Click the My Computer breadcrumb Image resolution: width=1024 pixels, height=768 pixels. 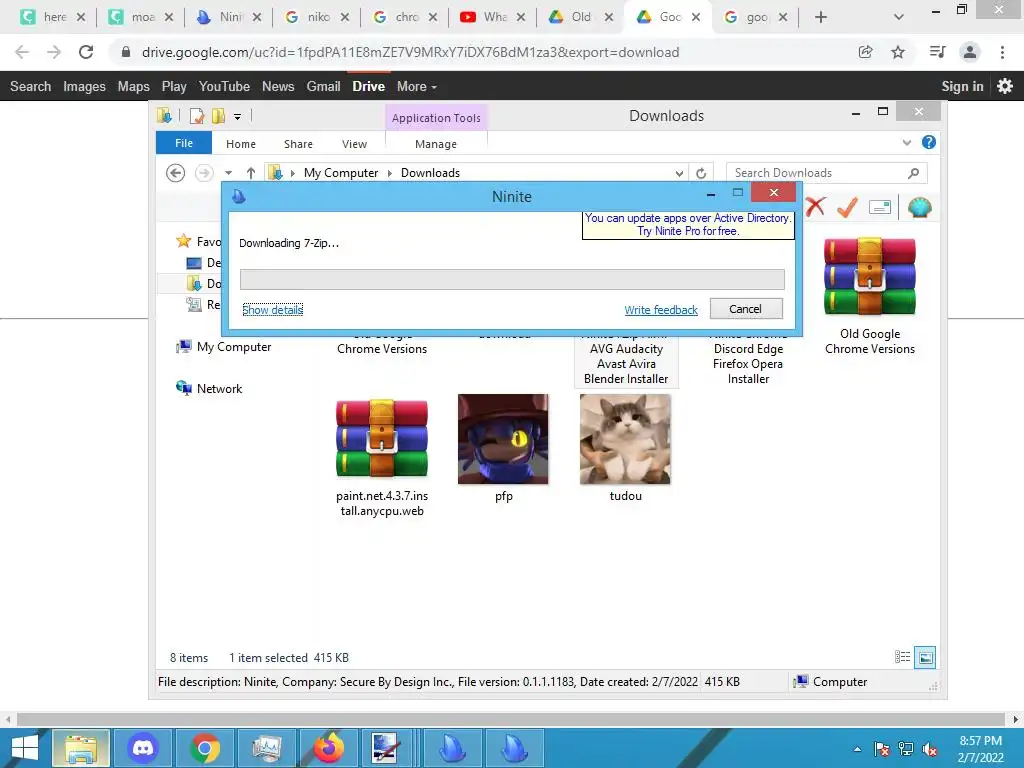click(x=340, y=172)
